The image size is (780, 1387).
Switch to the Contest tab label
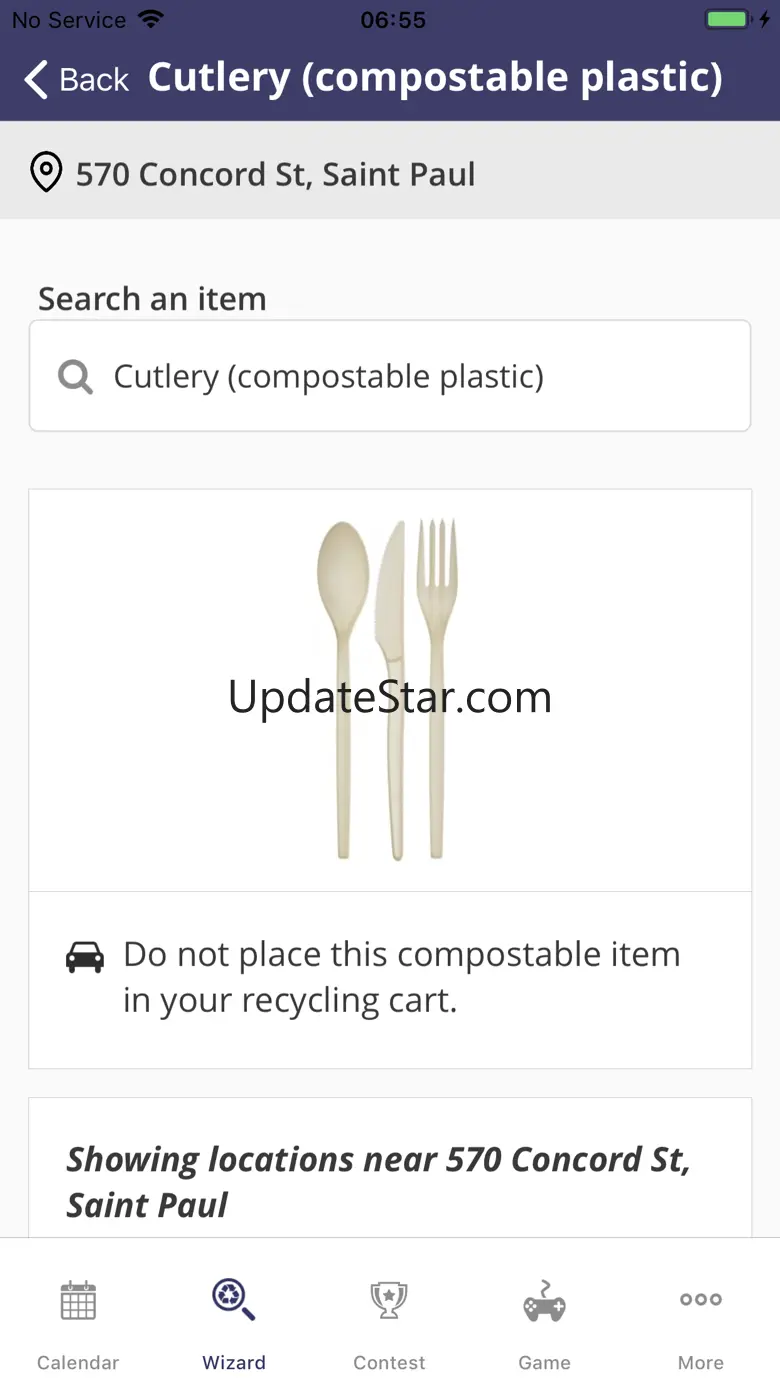(389, 1362)
